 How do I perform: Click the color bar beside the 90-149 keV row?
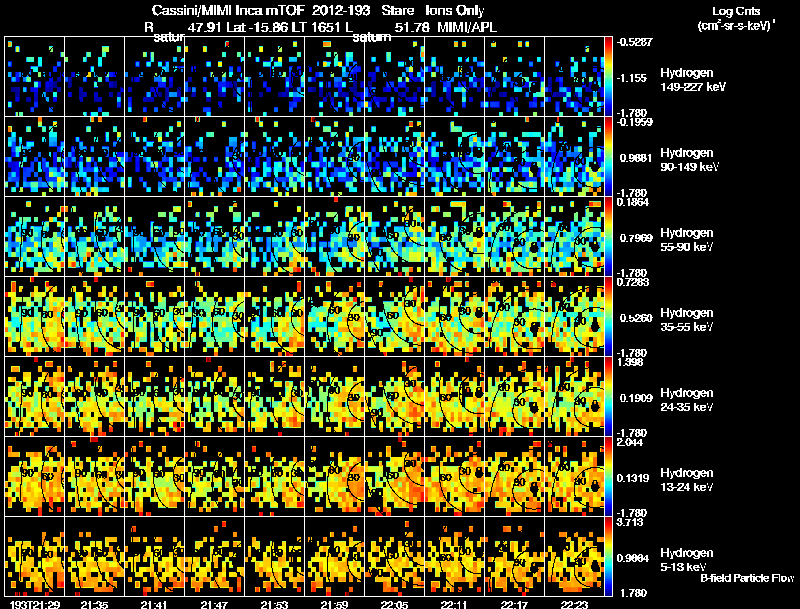click(608, 157)
